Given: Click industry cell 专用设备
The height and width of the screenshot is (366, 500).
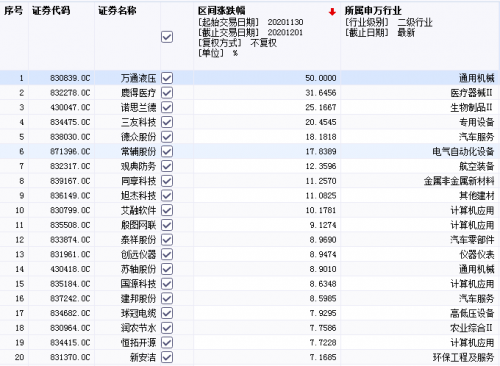Looking at the screenshot, I should (477, 122).
